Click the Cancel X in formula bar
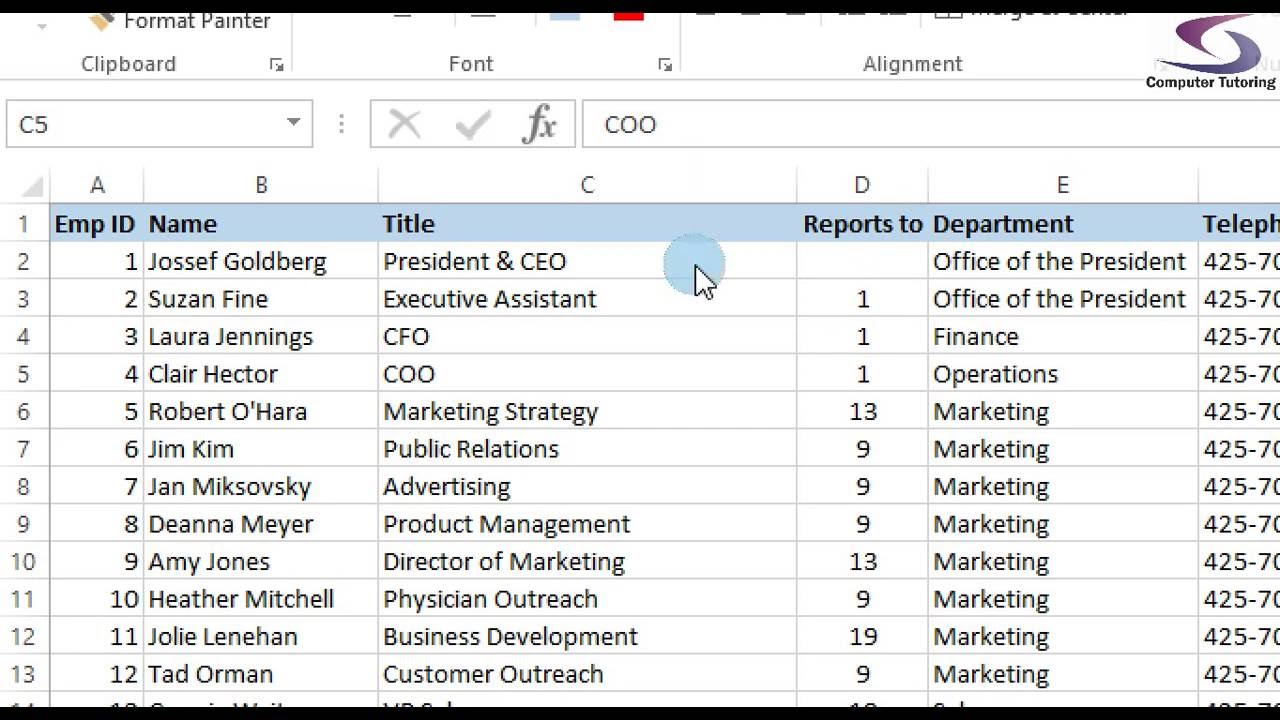This screenshot has height=720, width=1280. tap(404, 125)
